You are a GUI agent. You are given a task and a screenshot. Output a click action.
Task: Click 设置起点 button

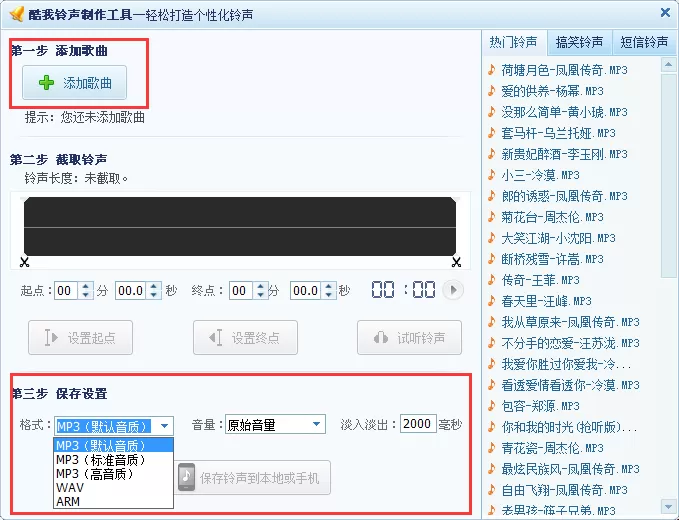coord(81,338)
